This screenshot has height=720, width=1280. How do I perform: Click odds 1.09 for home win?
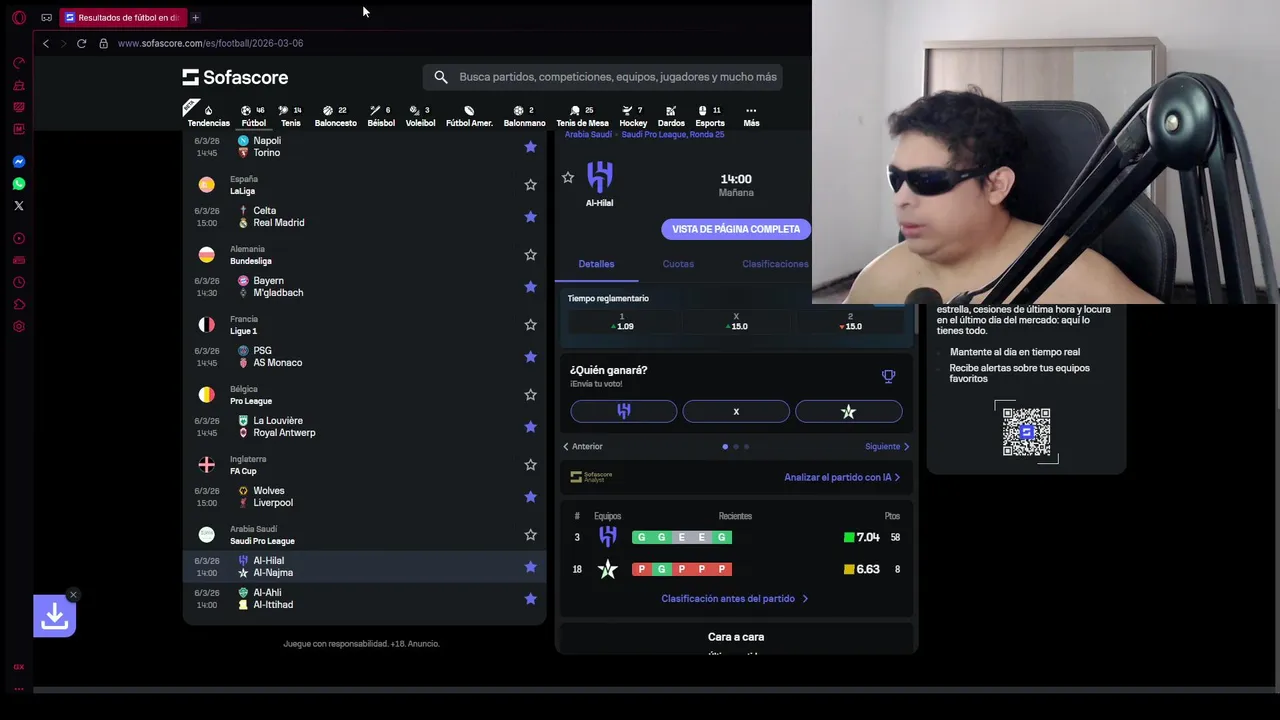click(622, 322)
